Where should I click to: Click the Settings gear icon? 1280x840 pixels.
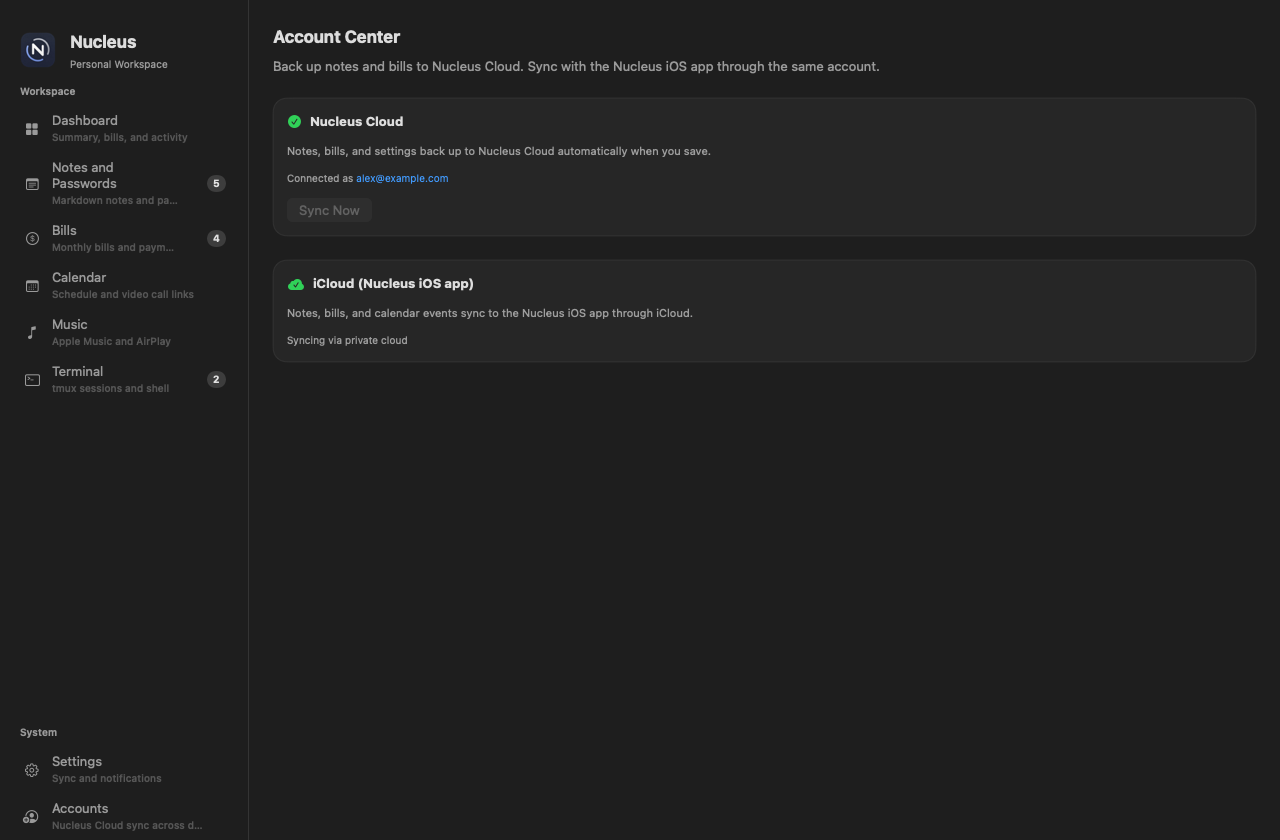32,770
